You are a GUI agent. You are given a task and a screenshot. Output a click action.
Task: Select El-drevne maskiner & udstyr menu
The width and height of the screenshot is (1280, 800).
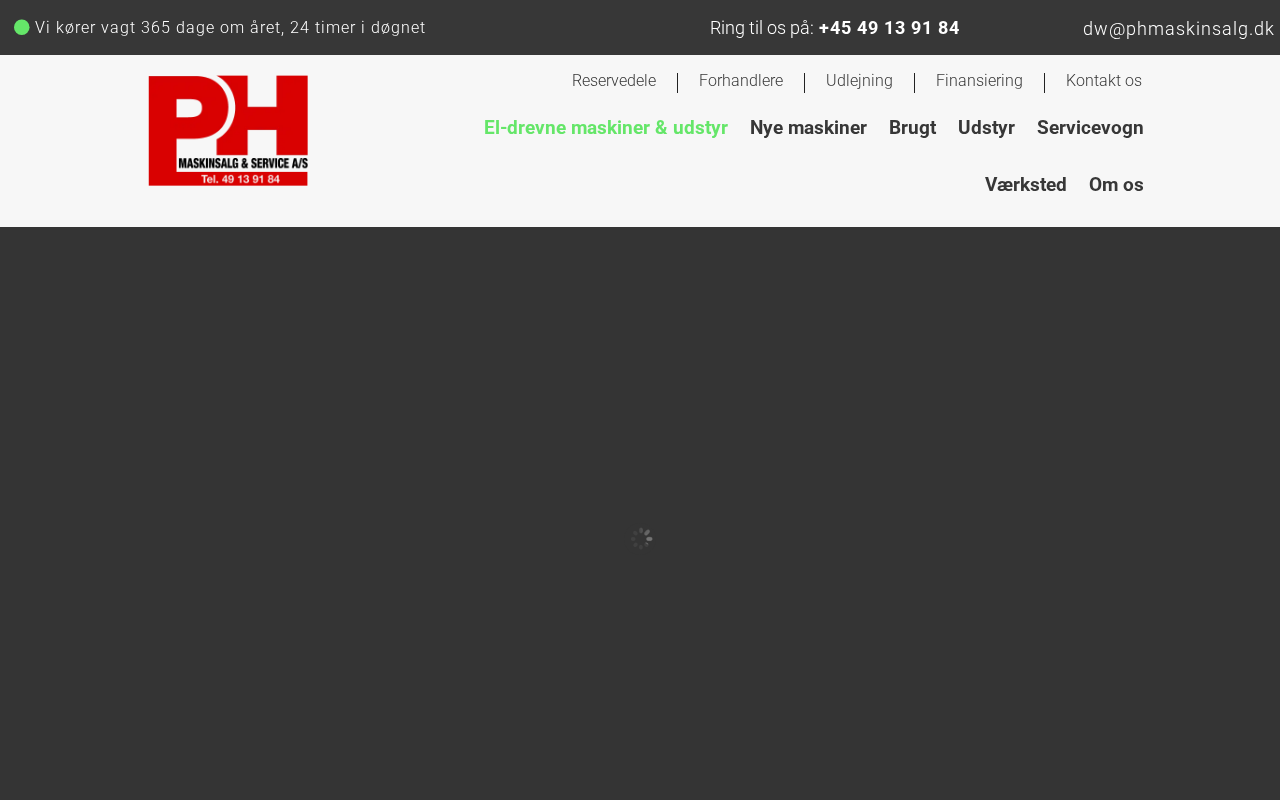[606, 128]
